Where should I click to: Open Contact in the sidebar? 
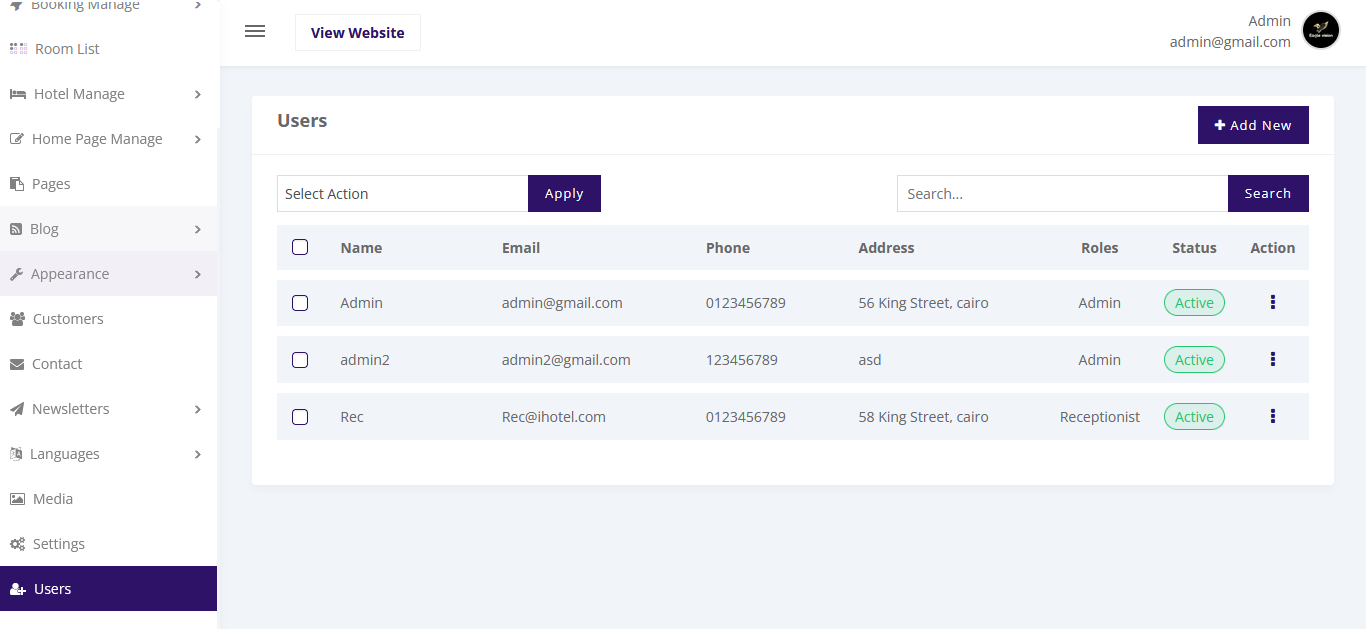[56, 364]
